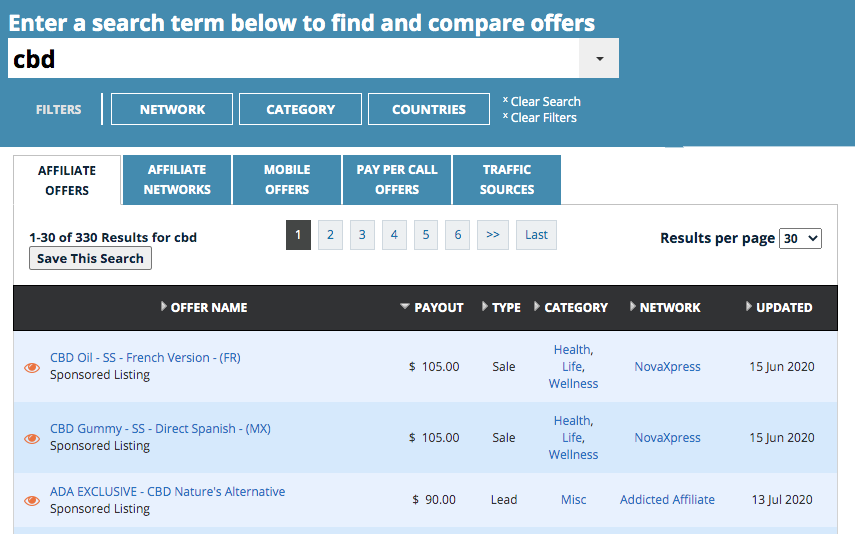The image size is (855, 534).
Task: Click into the cbd search input field
Action: coord(290,59)
